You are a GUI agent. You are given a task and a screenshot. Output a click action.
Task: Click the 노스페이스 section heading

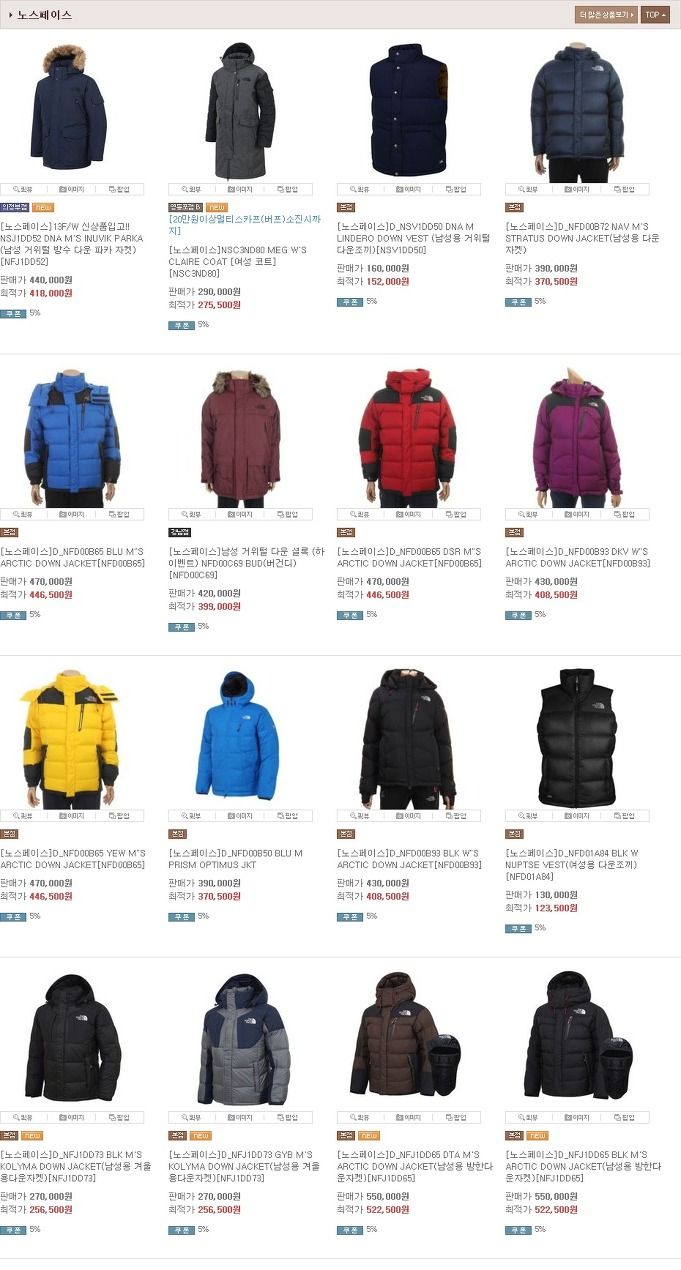(45, 15)
